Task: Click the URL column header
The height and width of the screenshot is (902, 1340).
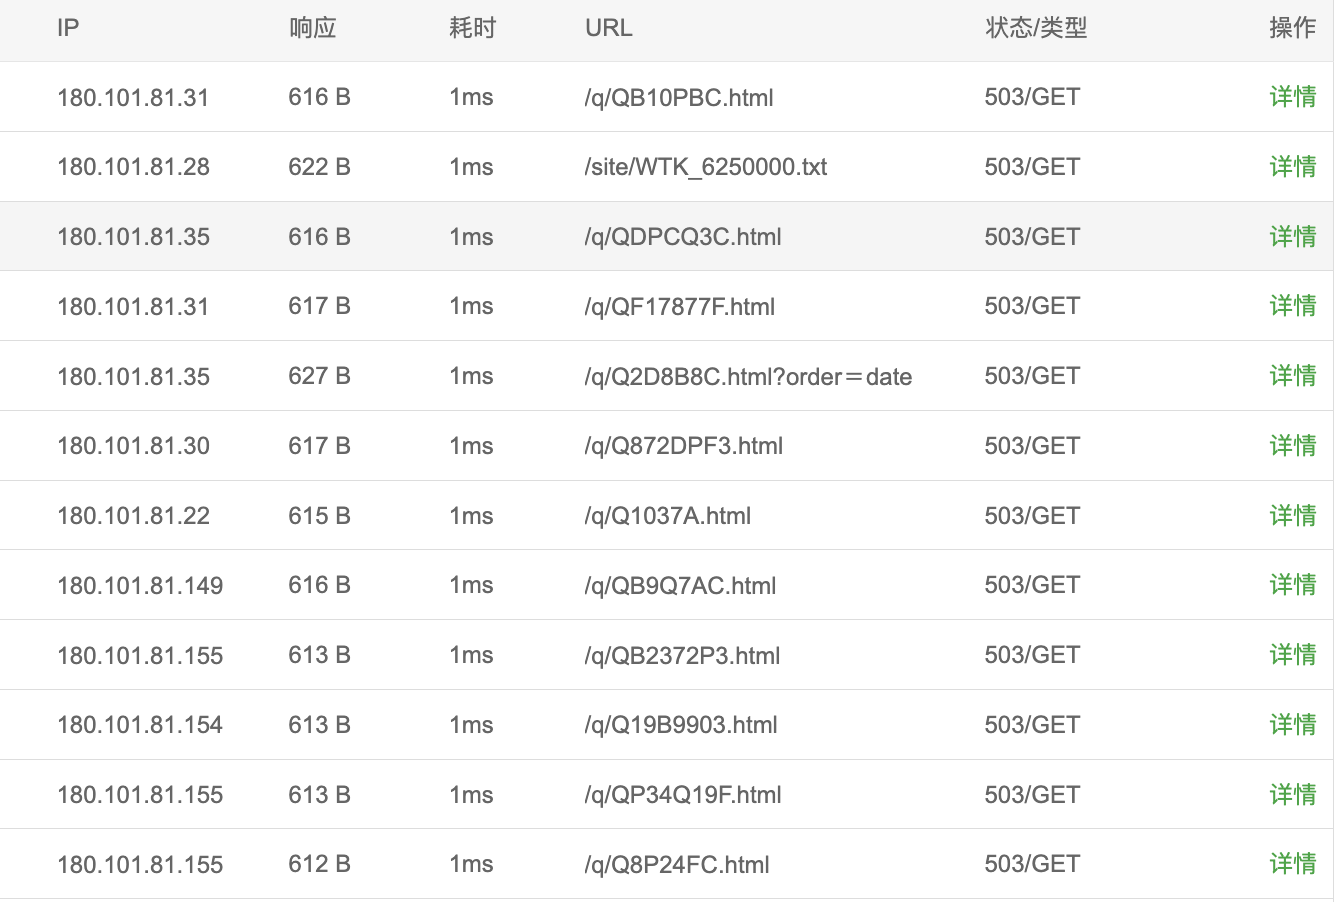Action: (608, 28)
